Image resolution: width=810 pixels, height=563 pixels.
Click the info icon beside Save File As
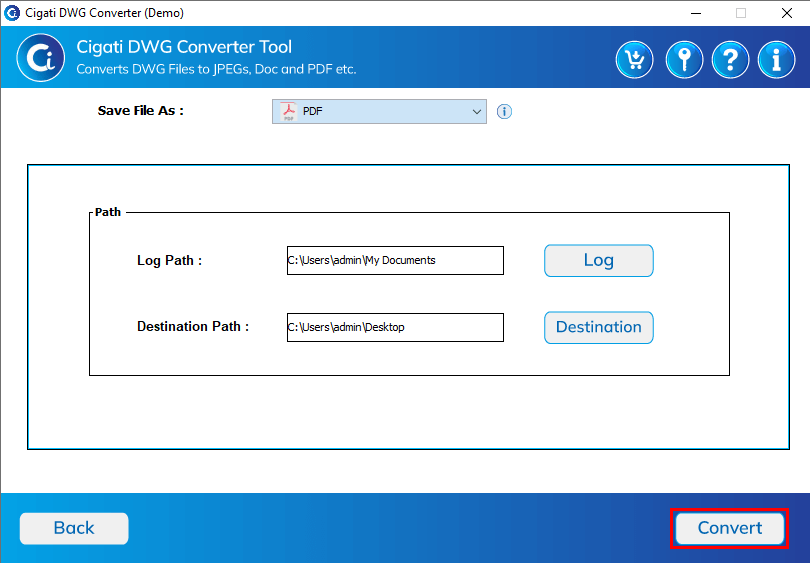click(x=504, y=112)
